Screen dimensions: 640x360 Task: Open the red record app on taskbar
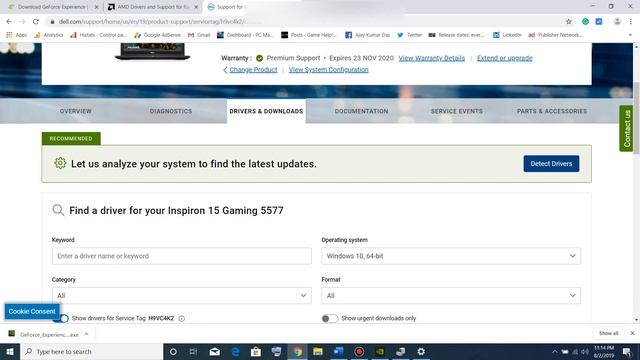[359, 351]
